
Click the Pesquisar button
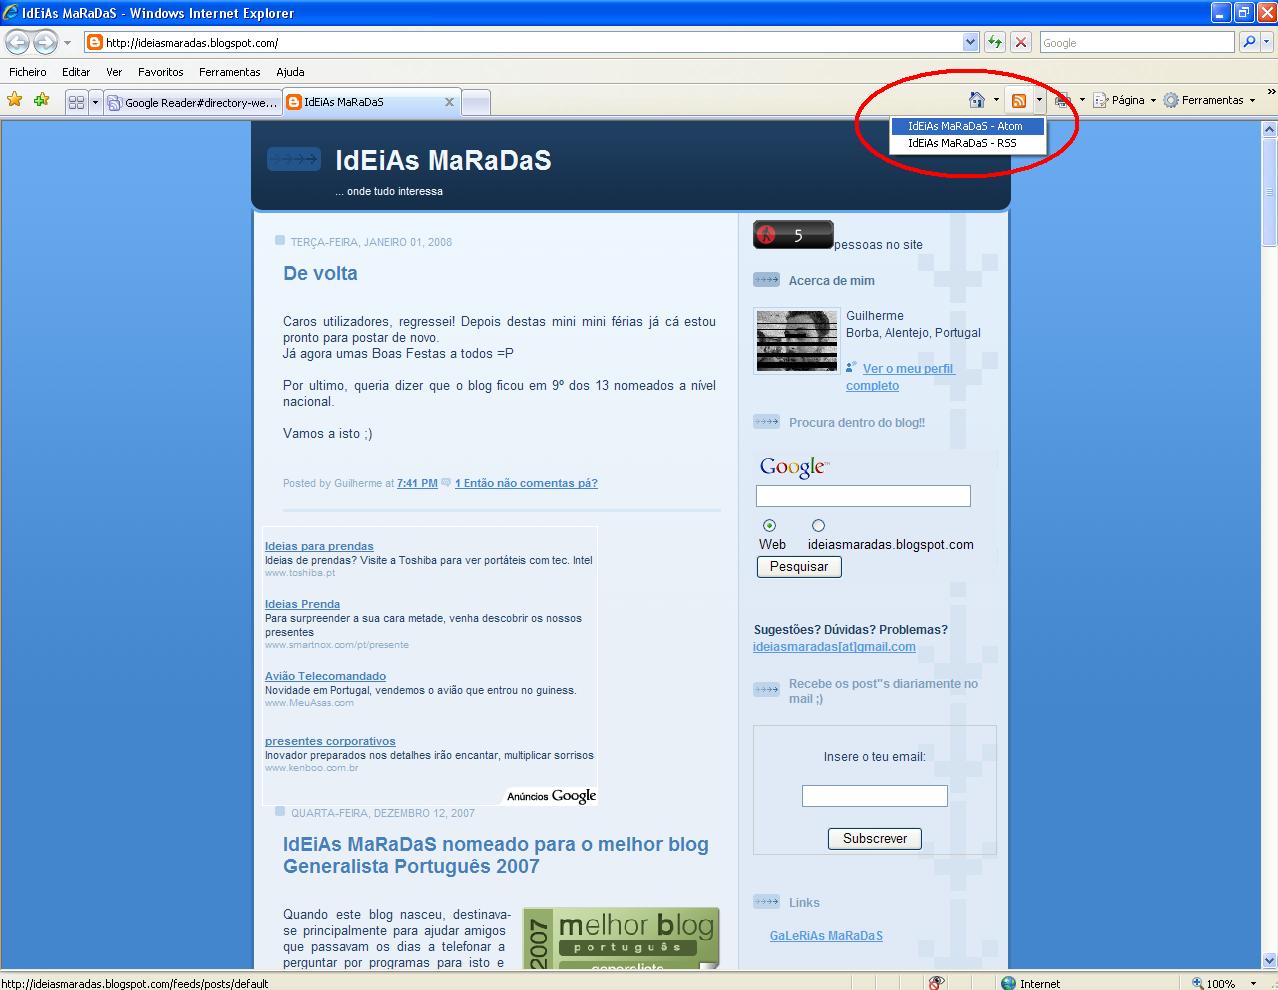click(x=799, y=567)
